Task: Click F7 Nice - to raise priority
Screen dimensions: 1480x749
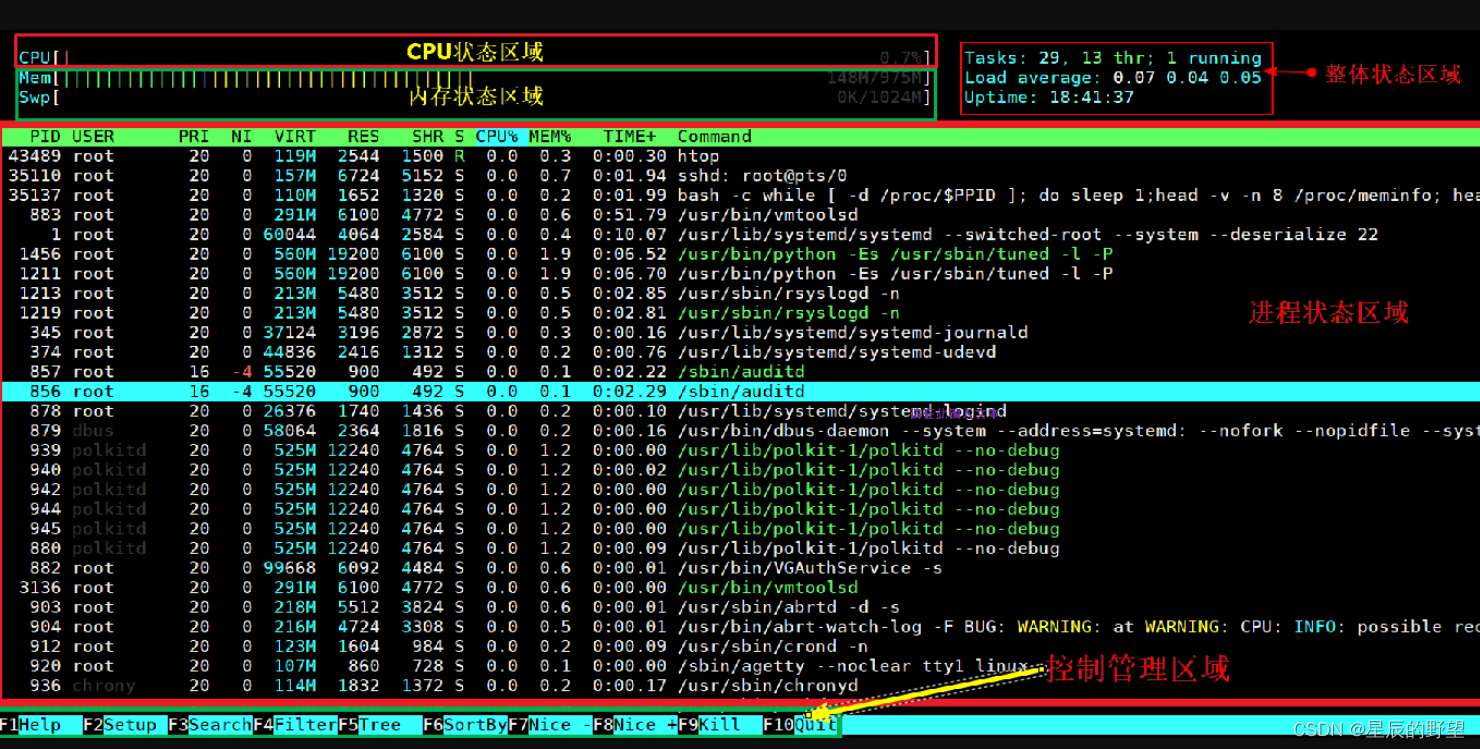Action: pos(550,725)
